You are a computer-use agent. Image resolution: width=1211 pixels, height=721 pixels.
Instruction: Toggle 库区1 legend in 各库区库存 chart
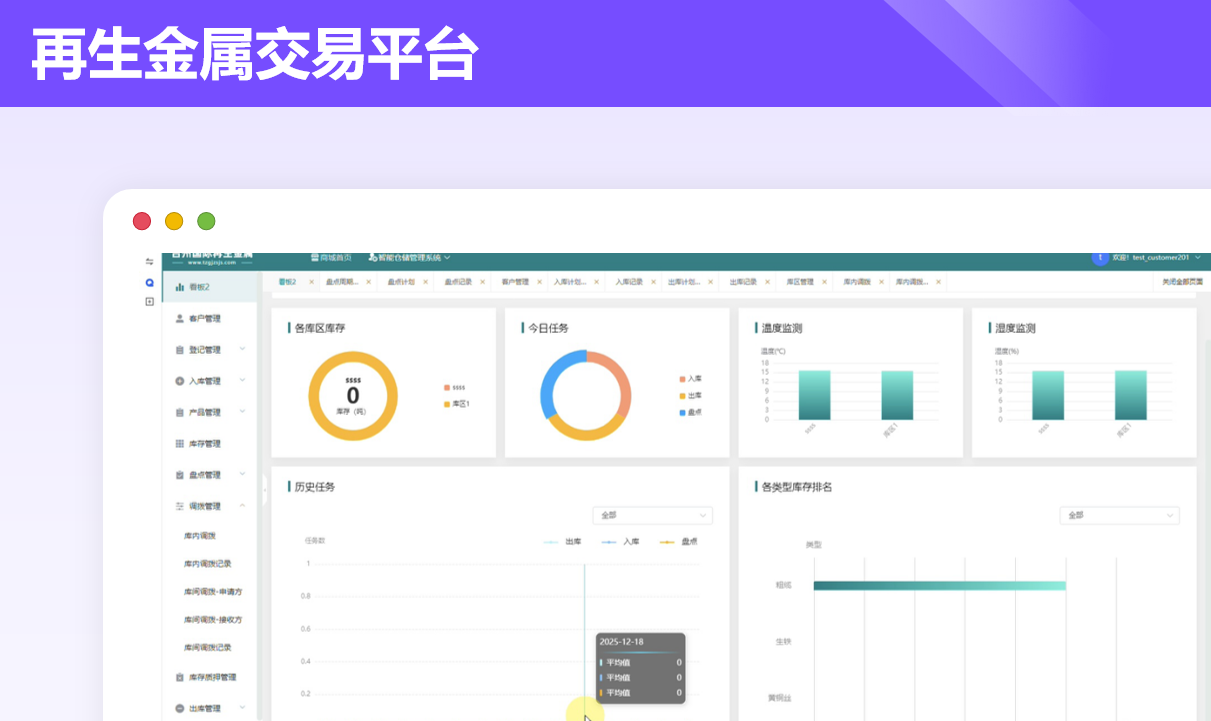(457, 403)
